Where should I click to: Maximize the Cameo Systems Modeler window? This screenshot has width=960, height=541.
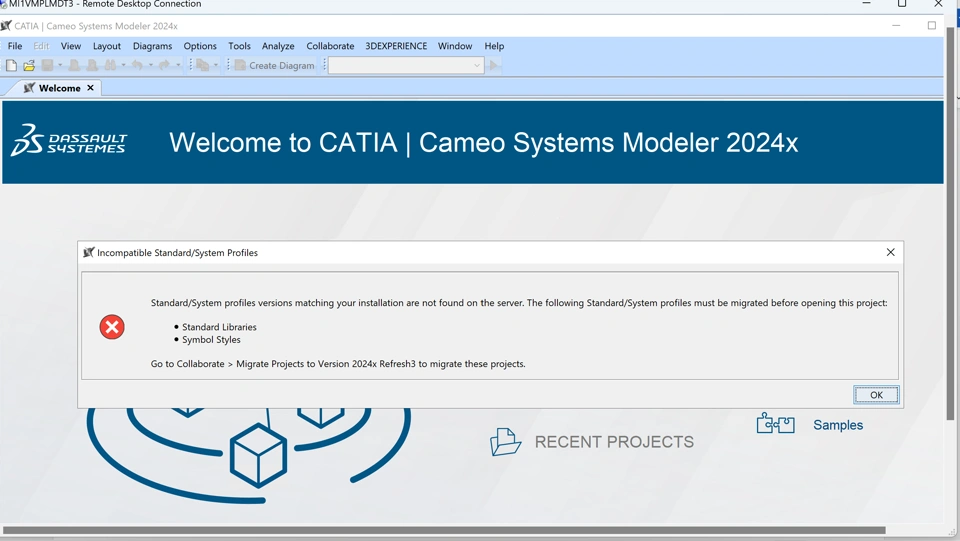point(932,26)
